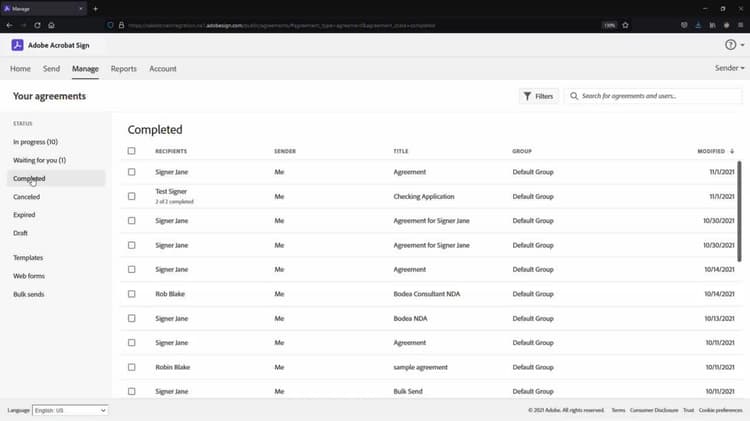
Task: Toggle the select-all header checkbox
Action: point(132,151)
